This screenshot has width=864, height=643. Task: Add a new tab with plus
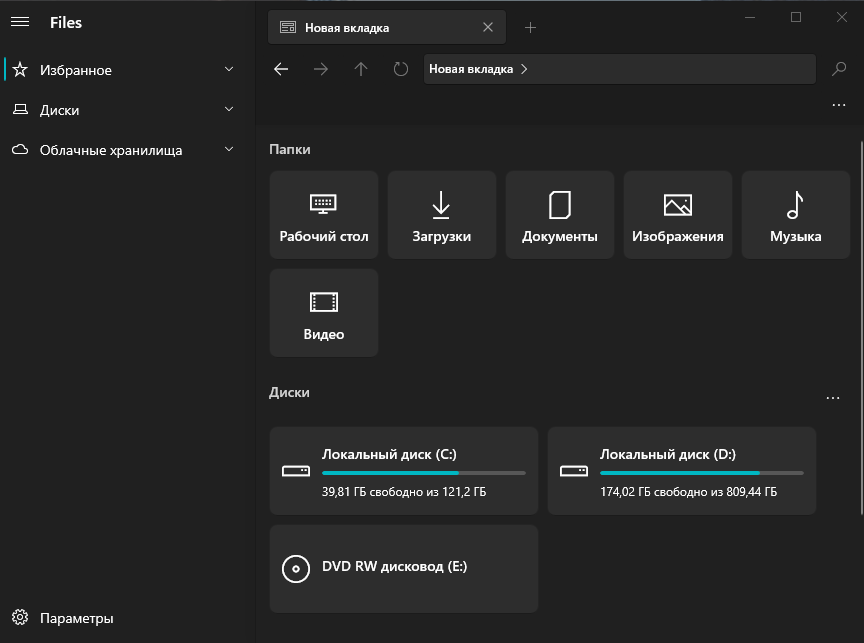[x=530, y=28]
